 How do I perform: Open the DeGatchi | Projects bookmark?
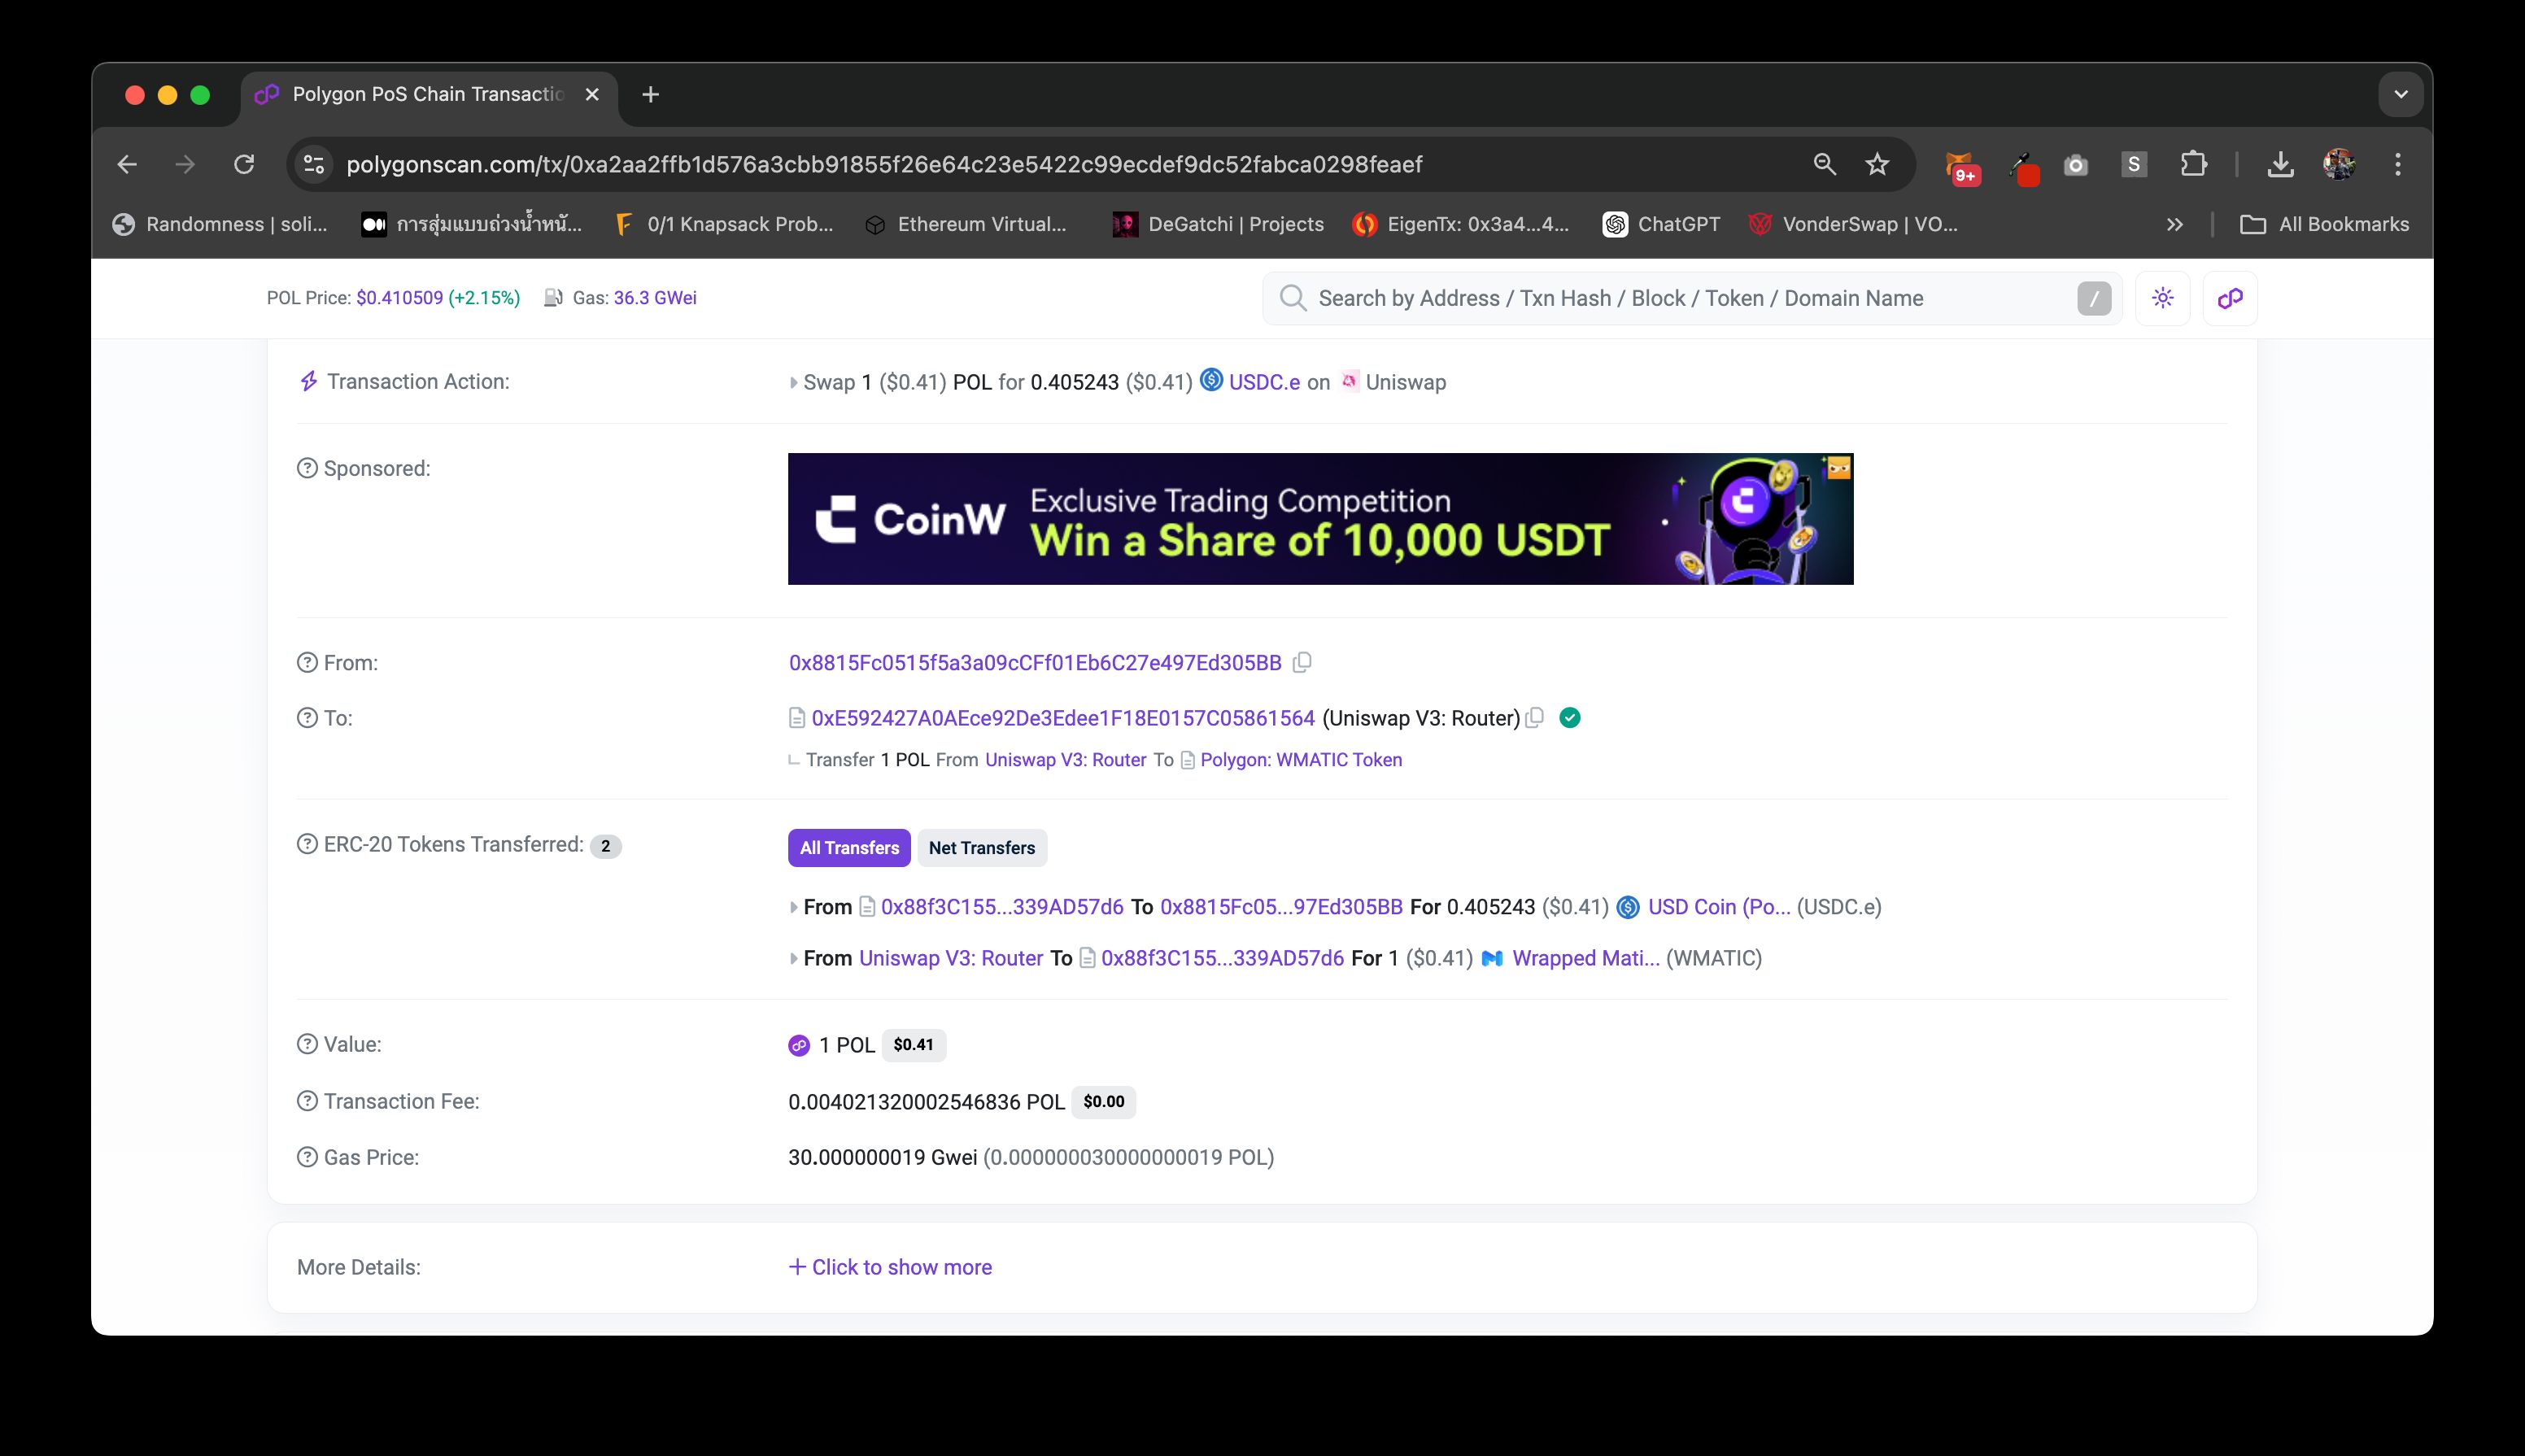[1218, 224]
